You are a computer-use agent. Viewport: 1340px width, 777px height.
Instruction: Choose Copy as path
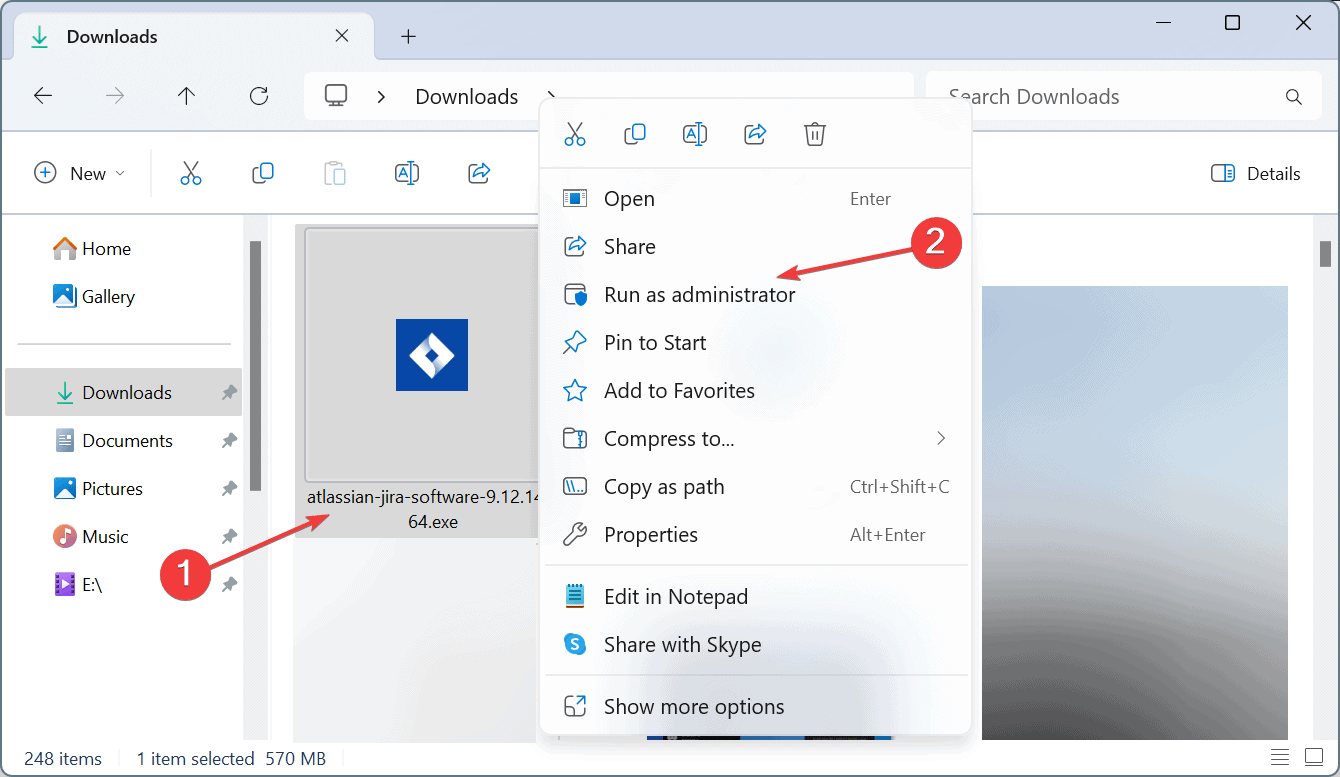(755, 486)
